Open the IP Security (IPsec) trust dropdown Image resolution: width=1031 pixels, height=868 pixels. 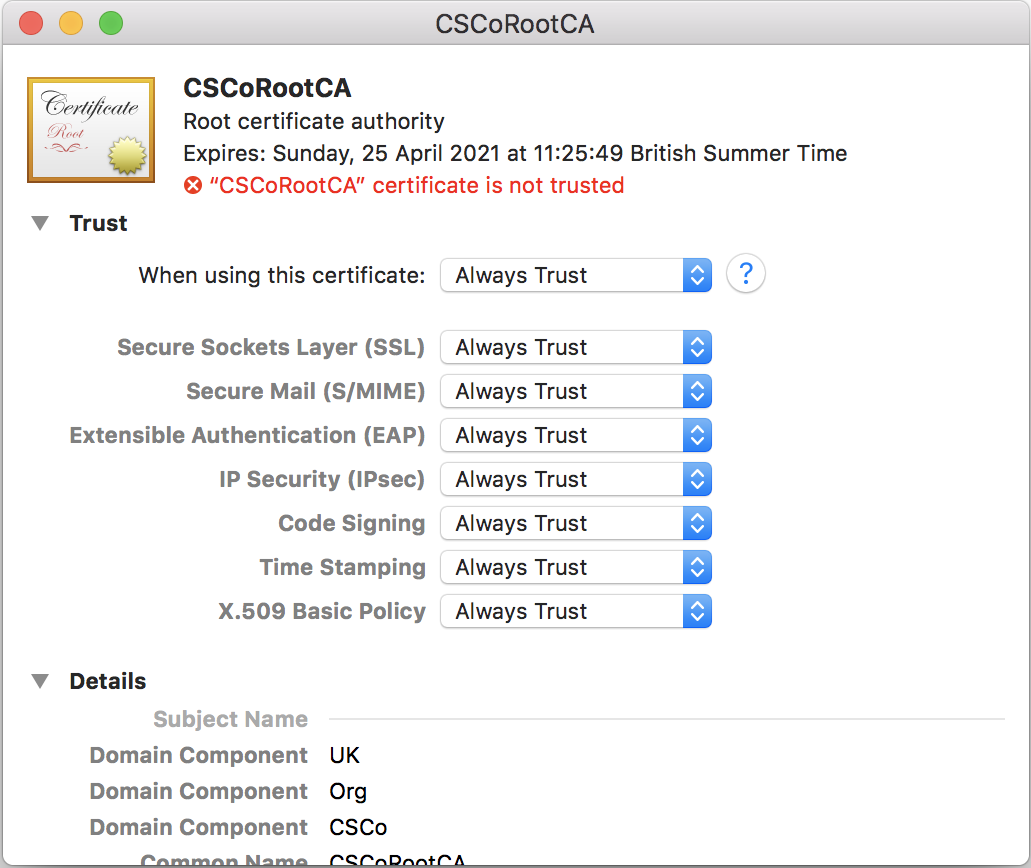[x=575, y=479]
